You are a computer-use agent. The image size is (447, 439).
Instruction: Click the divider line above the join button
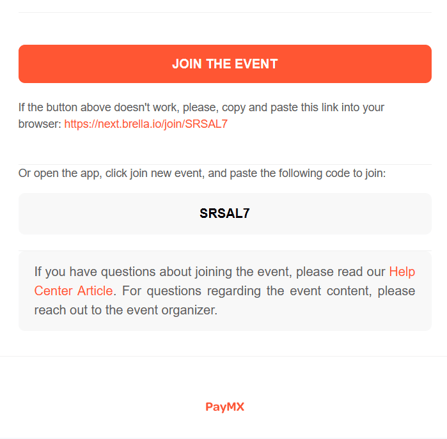click(225, 12)
